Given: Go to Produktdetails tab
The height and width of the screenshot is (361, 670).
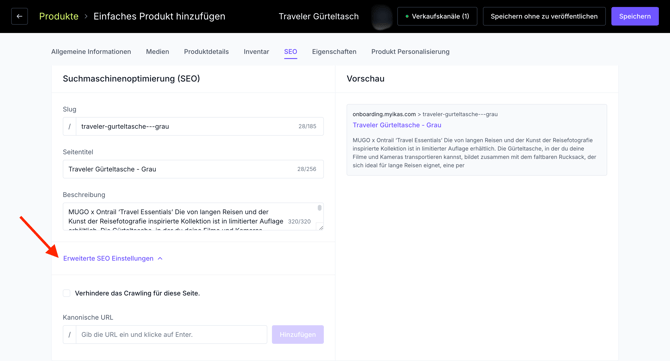Looking at the screenshot, I should (x=206, y=52).
